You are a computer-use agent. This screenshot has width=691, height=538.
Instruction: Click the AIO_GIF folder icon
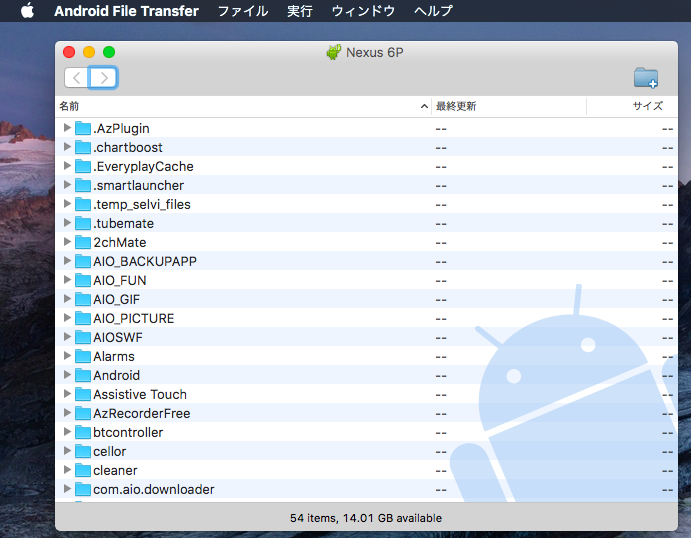pyautogui.click(x=83, y=299)
